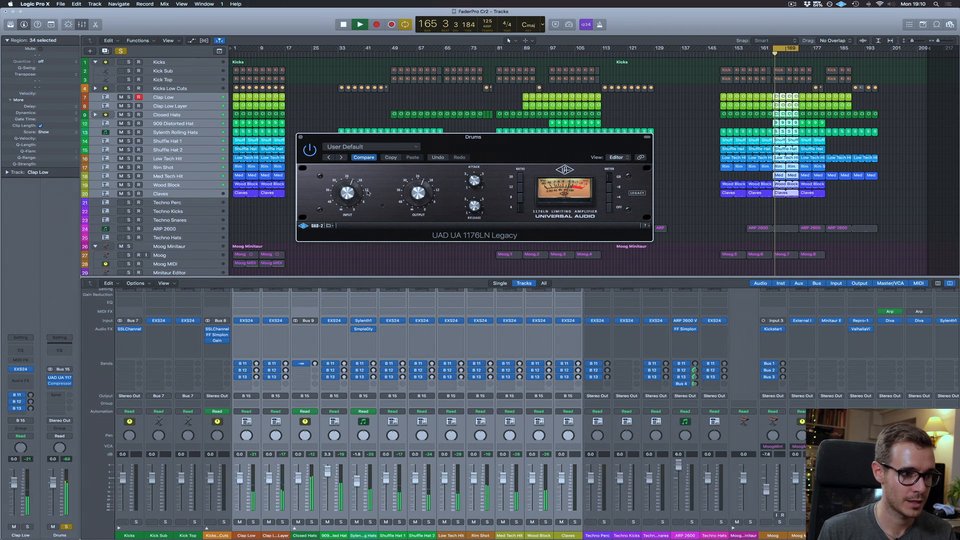Open Quick Help question mark icon

pyautogui.click(x=37, y=24)
